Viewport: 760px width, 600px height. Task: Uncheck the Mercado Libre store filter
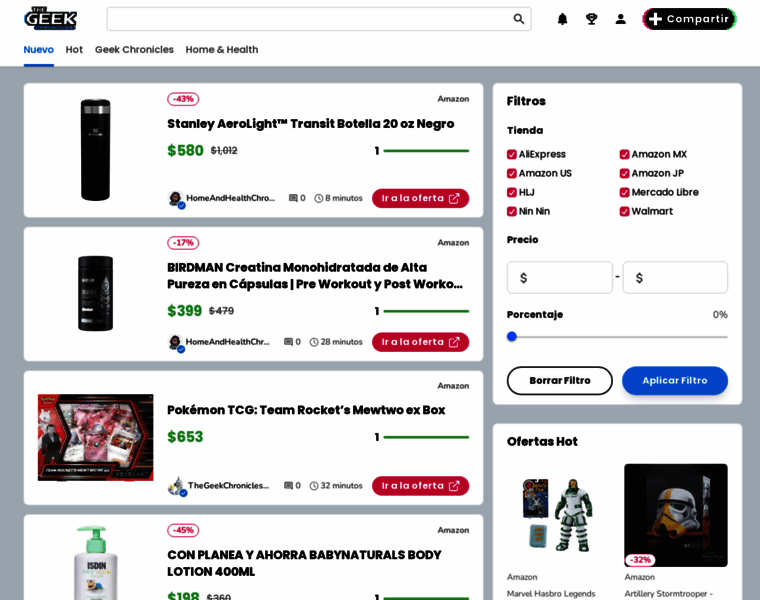(624, 192)
